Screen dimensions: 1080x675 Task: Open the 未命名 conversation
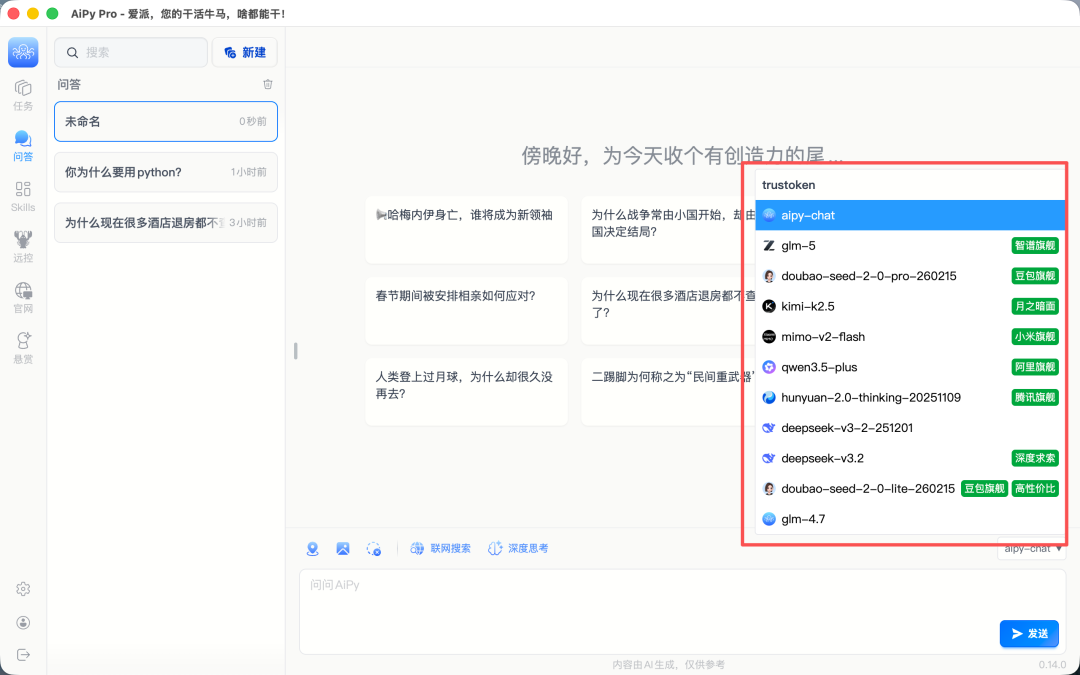[166, 121]
